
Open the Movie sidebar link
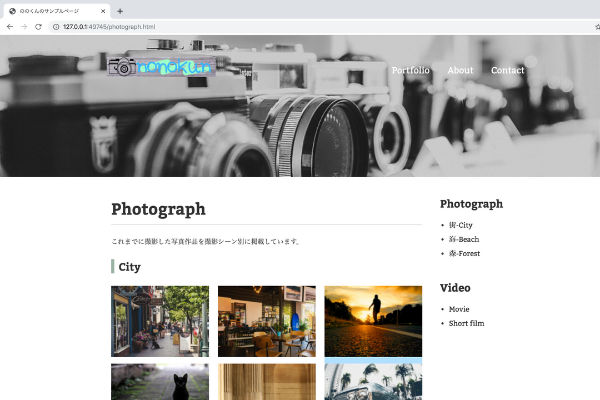(x=459, y=309)
